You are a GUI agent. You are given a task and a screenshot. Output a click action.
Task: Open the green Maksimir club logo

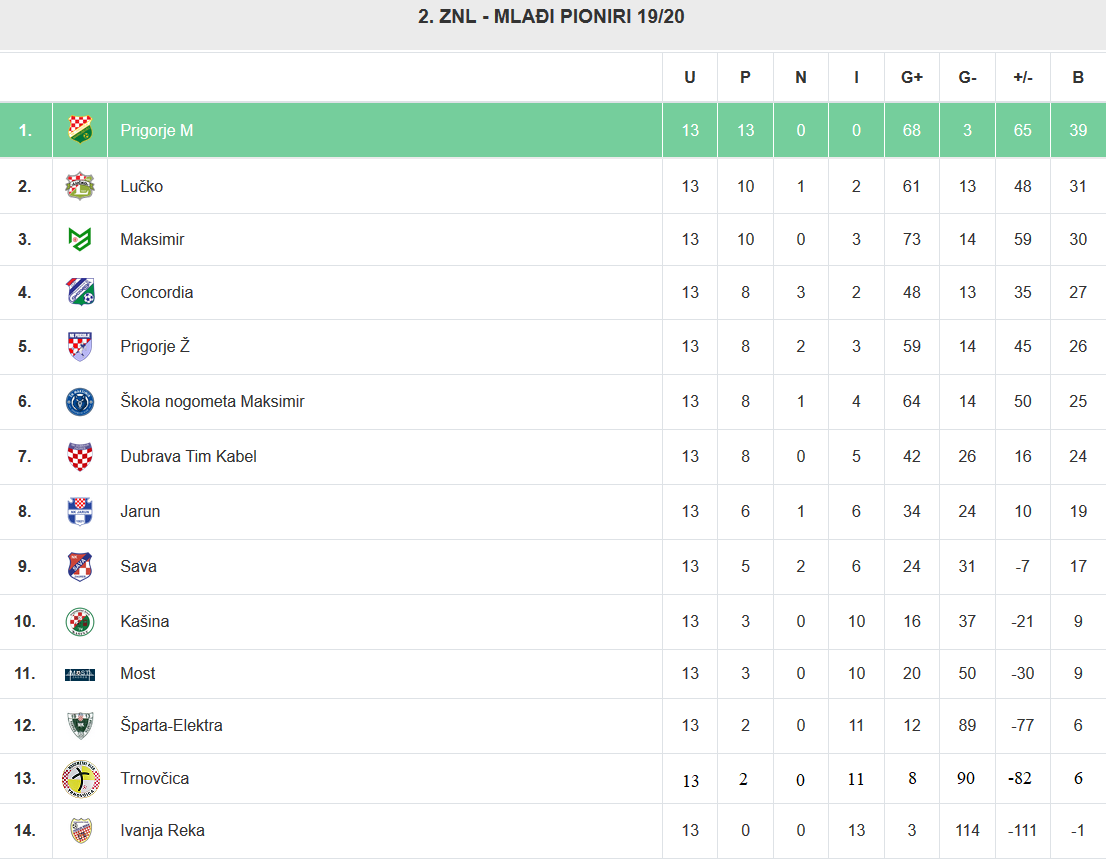[80, 239]
